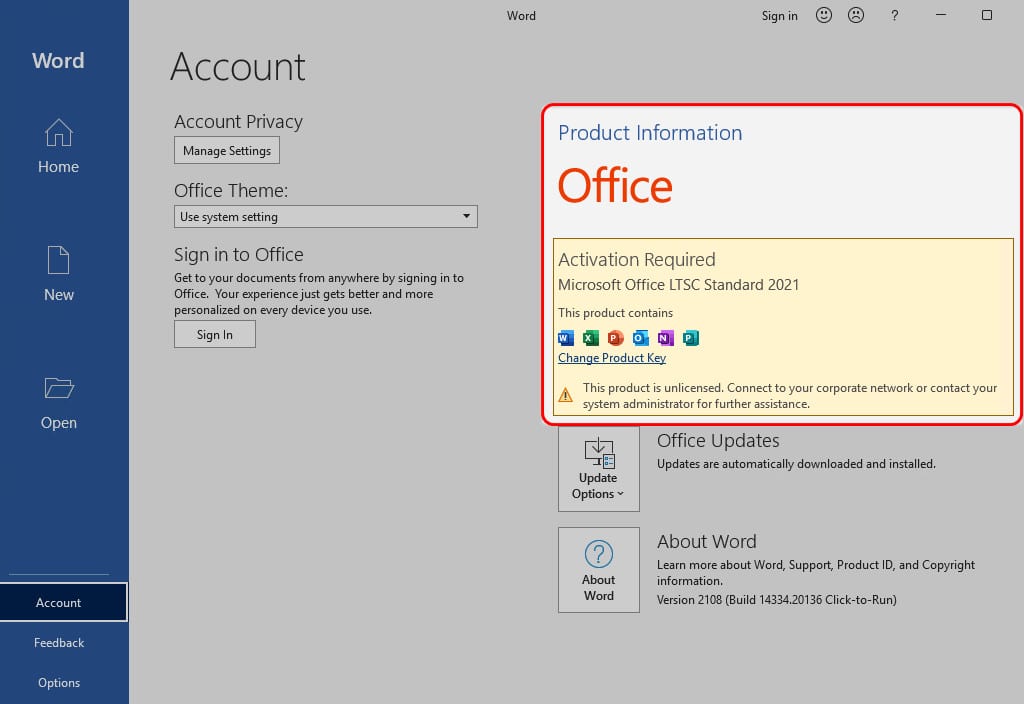Click the 'This product contains' label

[615, 313]
